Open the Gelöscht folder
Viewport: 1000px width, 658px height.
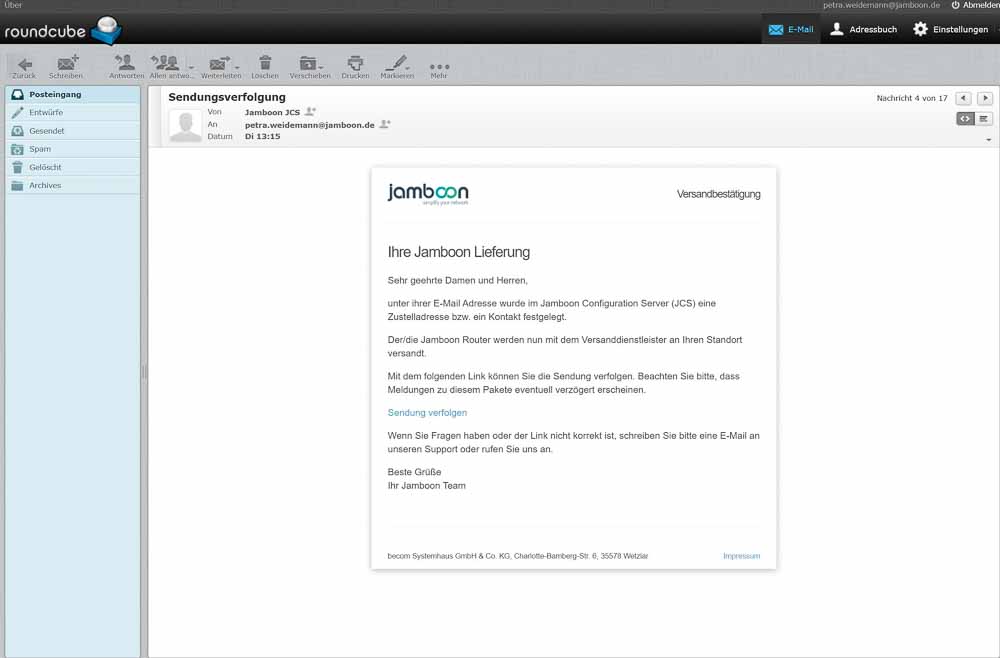pyautogui.click(x=73, y=167)
